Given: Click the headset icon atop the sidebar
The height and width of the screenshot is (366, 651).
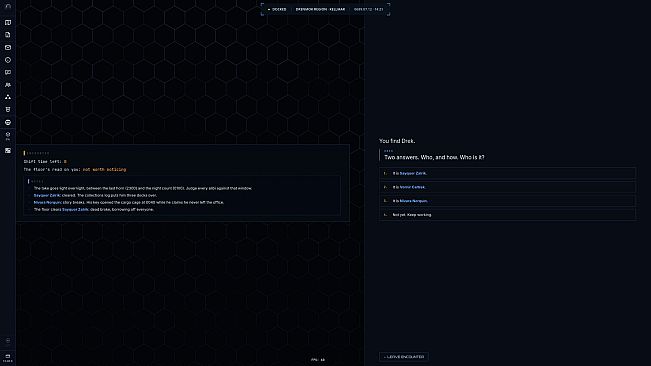Looking at the screenshot, I should (8, 7).
